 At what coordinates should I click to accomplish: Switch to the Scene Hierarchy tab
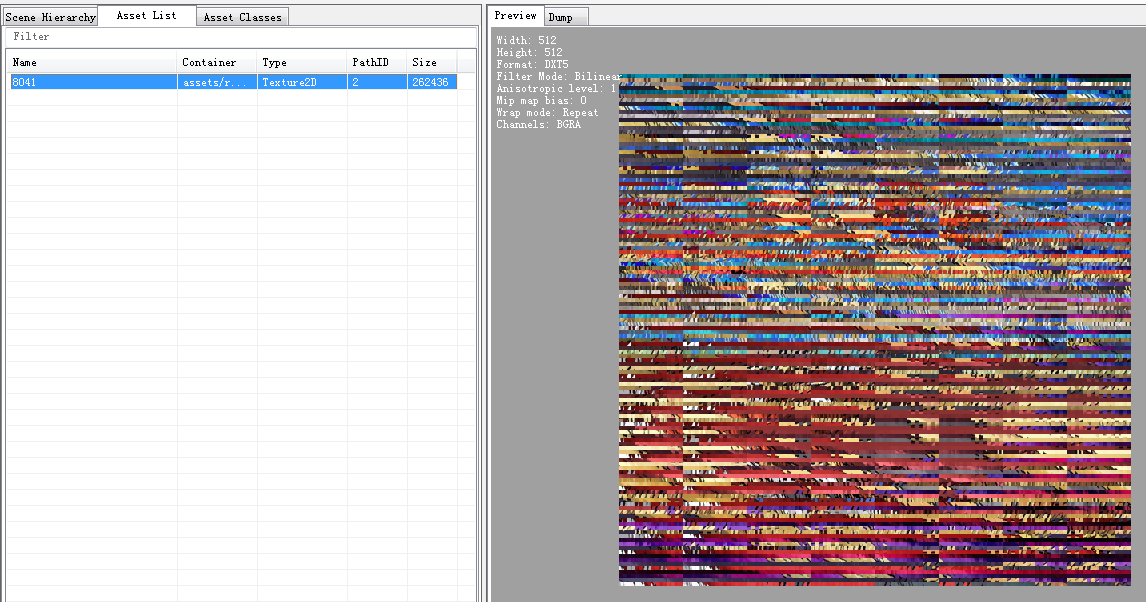(50, 16)
